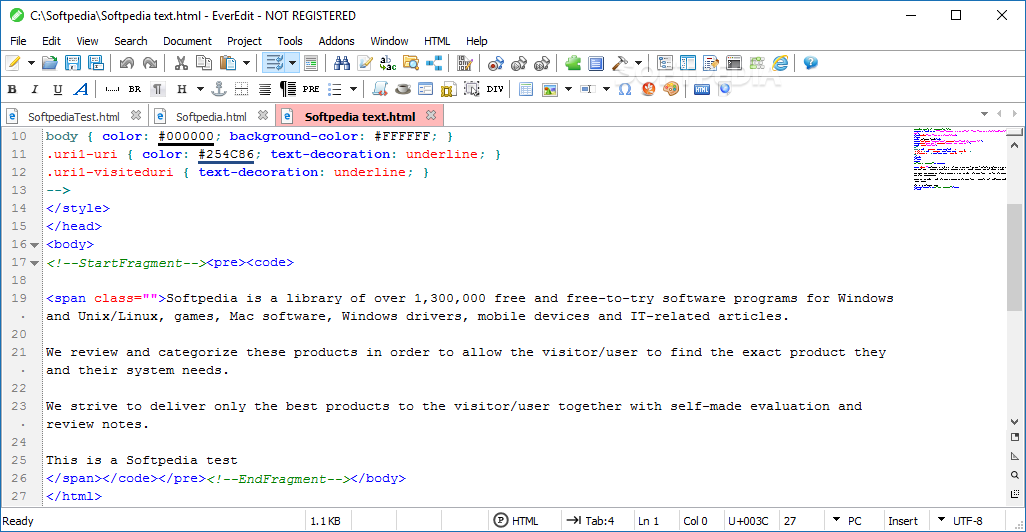Redo the last undone edit
The height and width of the screenshot is (532, 1026).
tap(150, 63)
